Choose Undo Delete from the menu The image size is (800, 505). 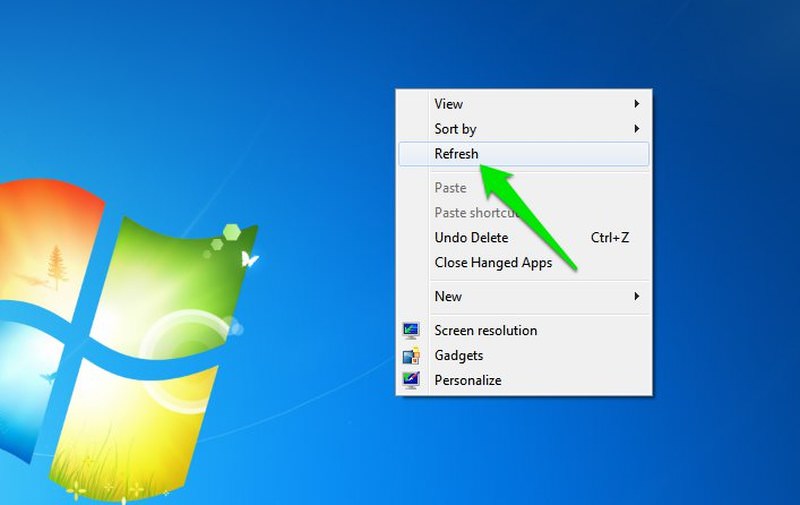[523, 238]
